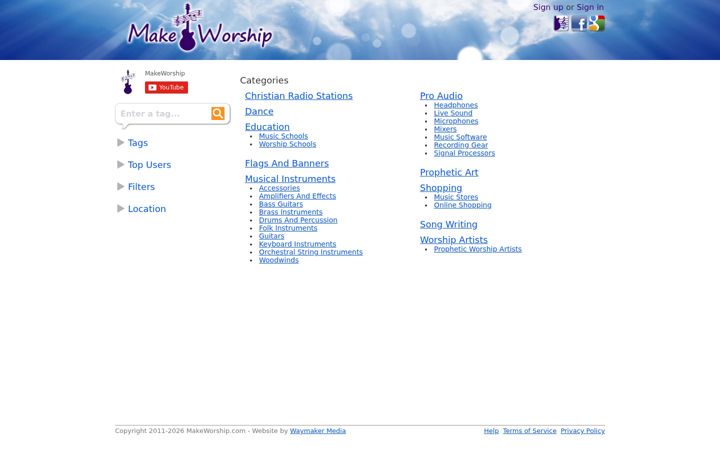Screen dimensions: 720x450
Task: Open the Song Writing category
Action: [x=449, y=225]
